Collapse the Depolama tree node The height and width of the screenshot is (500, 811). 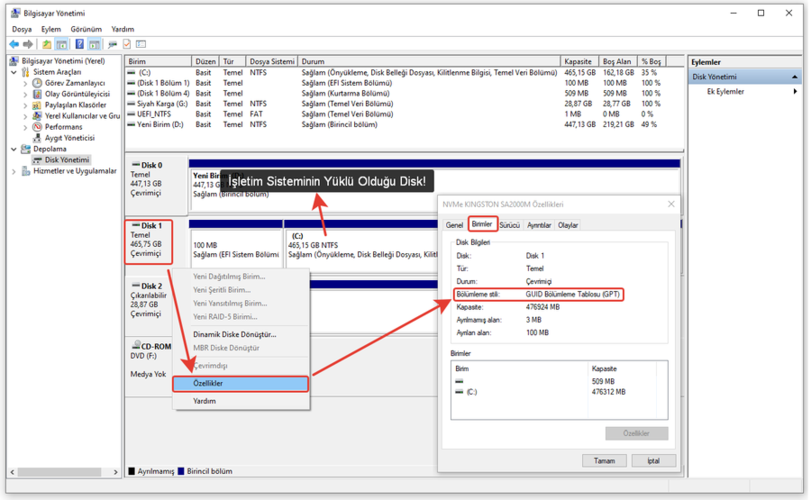click(14, 149)
